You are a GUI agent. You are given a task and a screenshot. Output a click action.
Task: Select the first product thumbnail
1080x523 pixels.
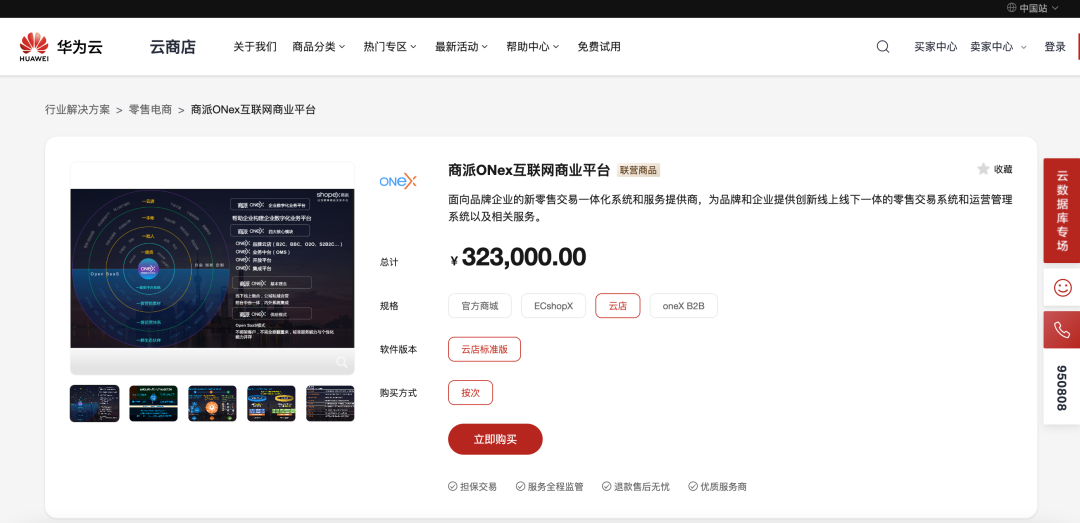(x=94, y=403)
